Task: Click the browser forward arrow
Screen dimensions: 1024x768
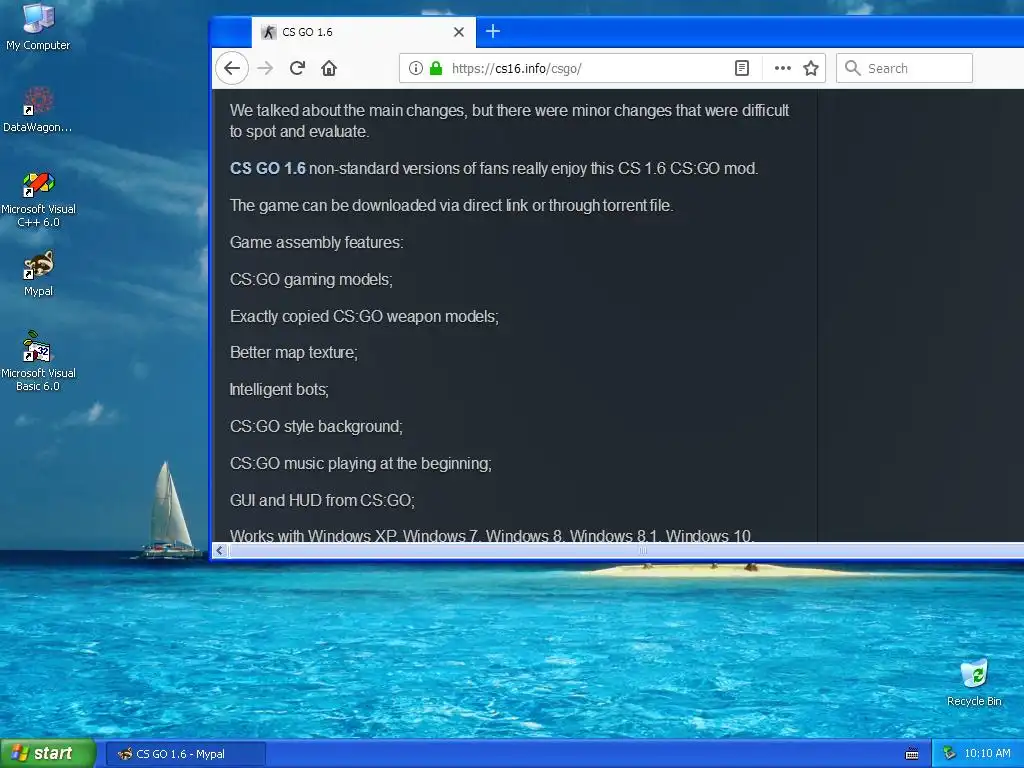Action: [265, 68]
